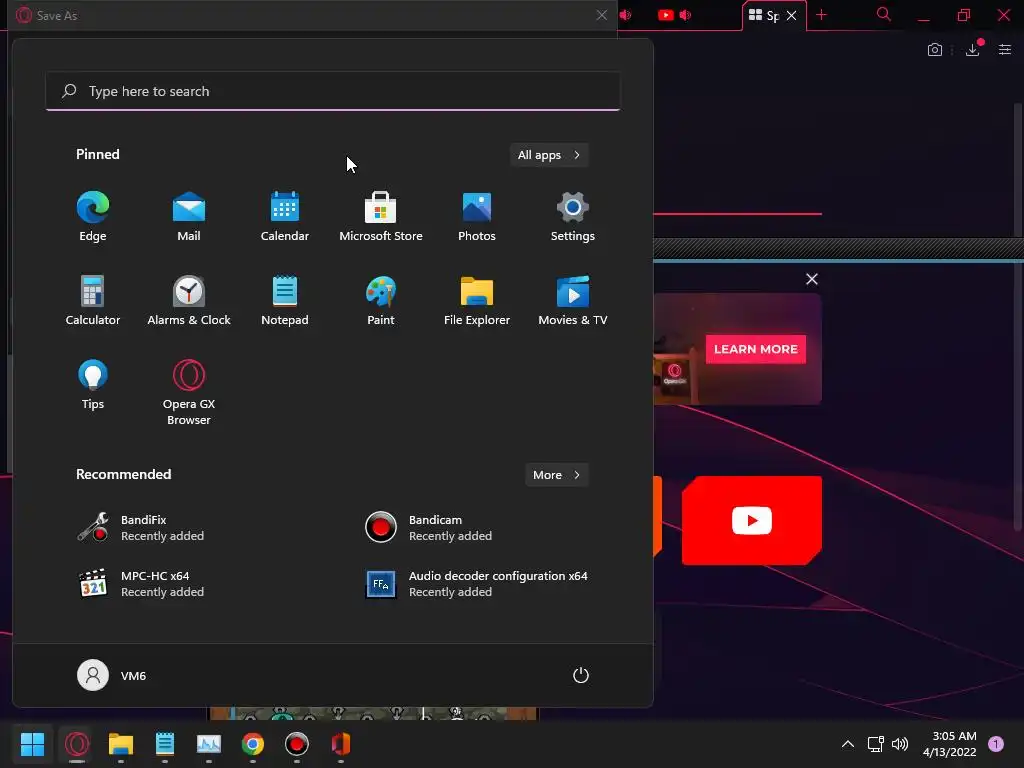Viewport: 1024px width, 768px height.
Task: Launch Notepad from pinned apps
Action: 285,301
